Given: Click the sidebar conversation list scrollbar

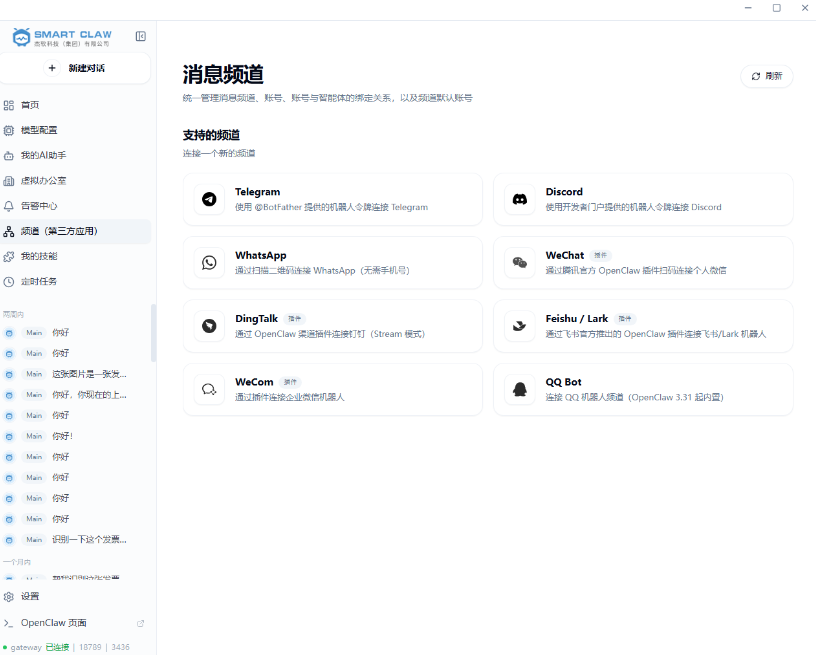Looking at the screenshot, I should (153, 333).
